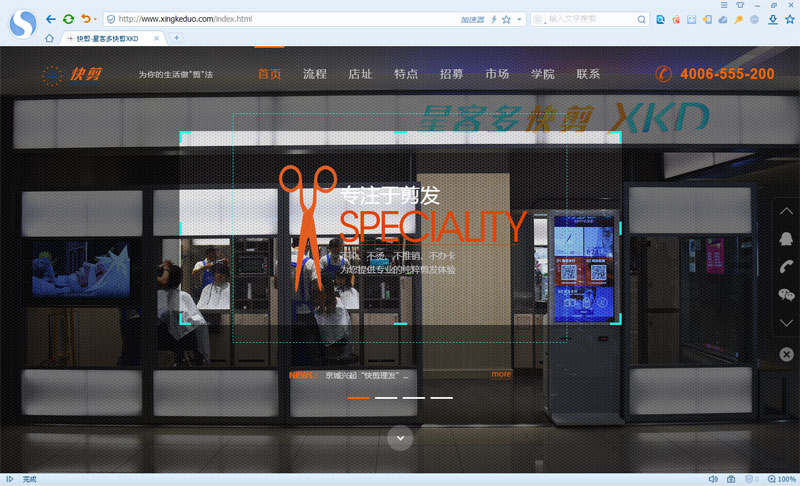Click the side panel down chevron

(786, 323)
